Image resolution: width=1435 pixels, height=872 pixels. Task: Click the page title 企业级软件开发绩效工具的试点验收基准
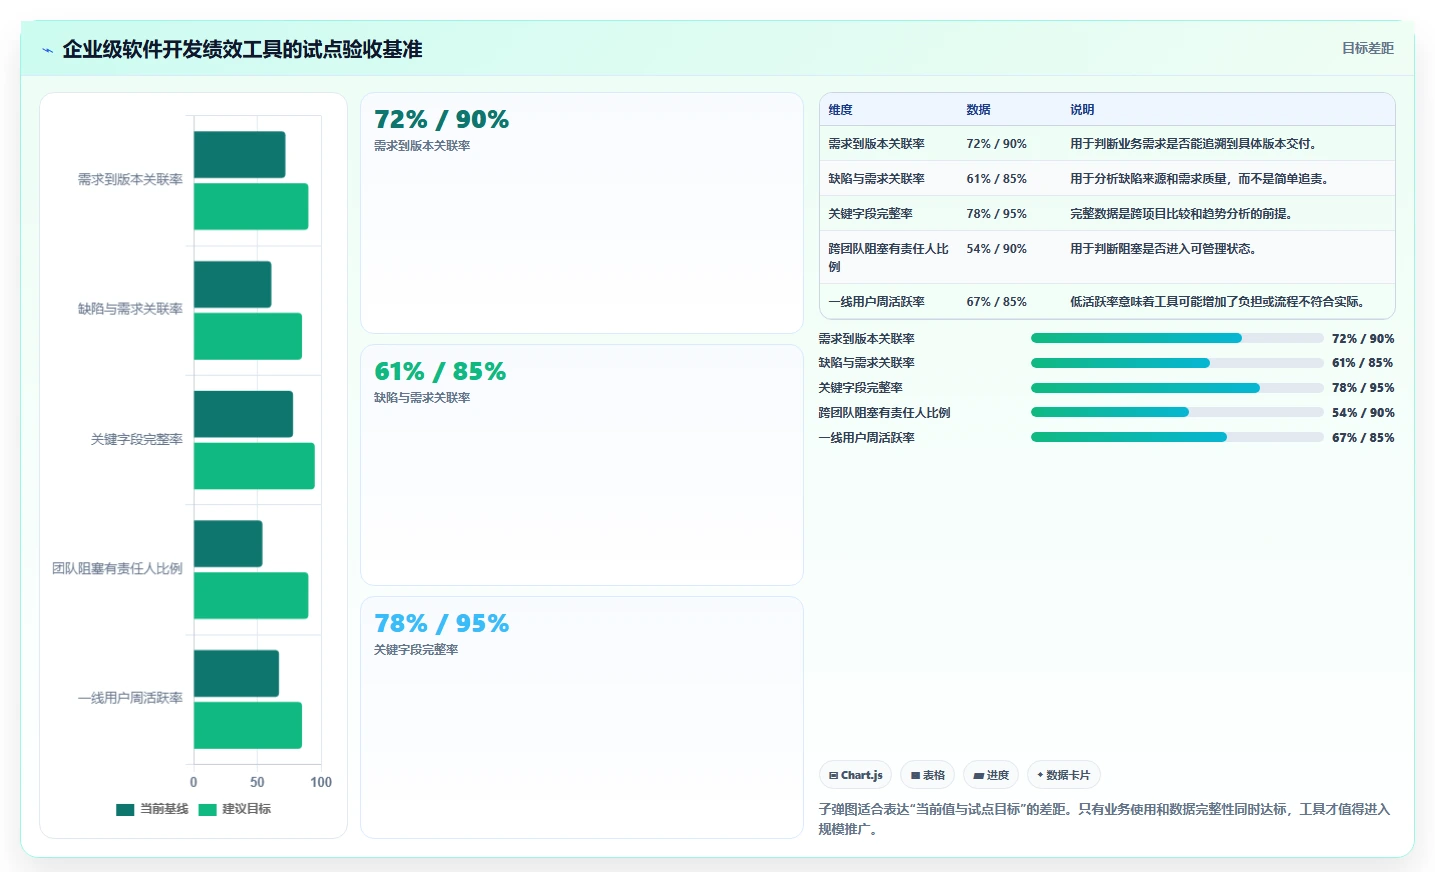coord(242,49)
